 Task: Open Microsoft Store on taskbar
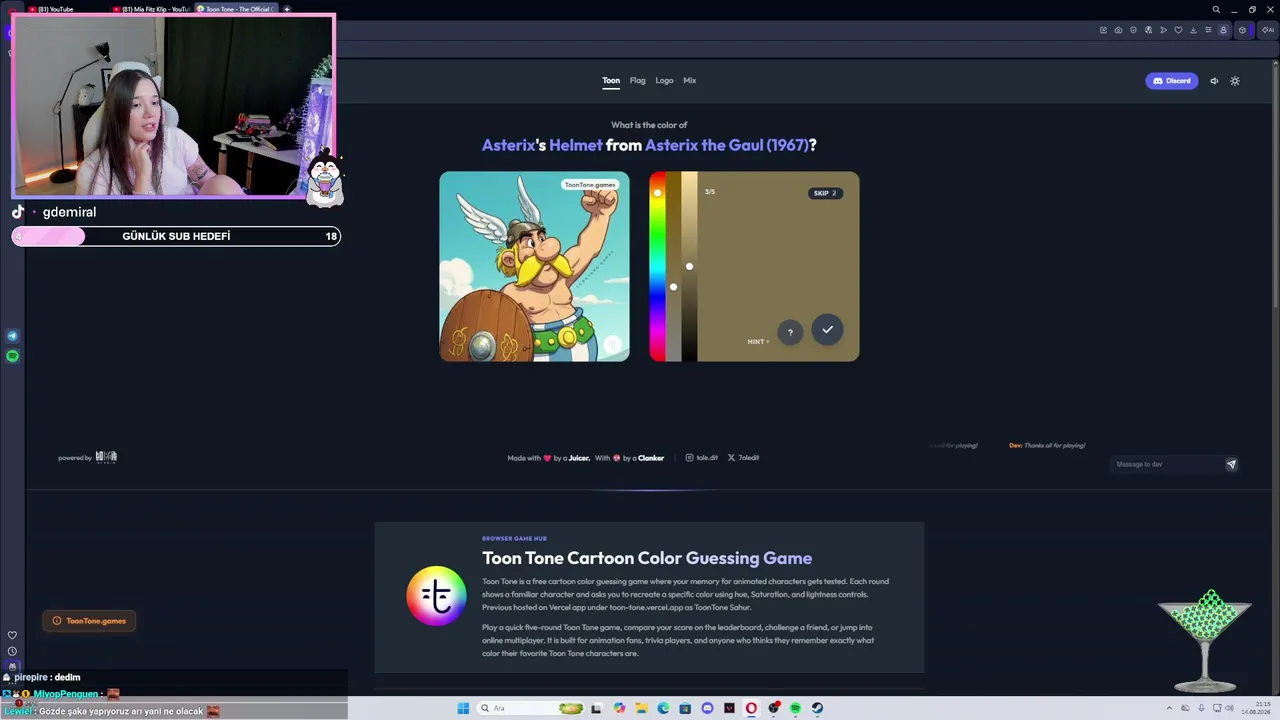coord(685,708)
